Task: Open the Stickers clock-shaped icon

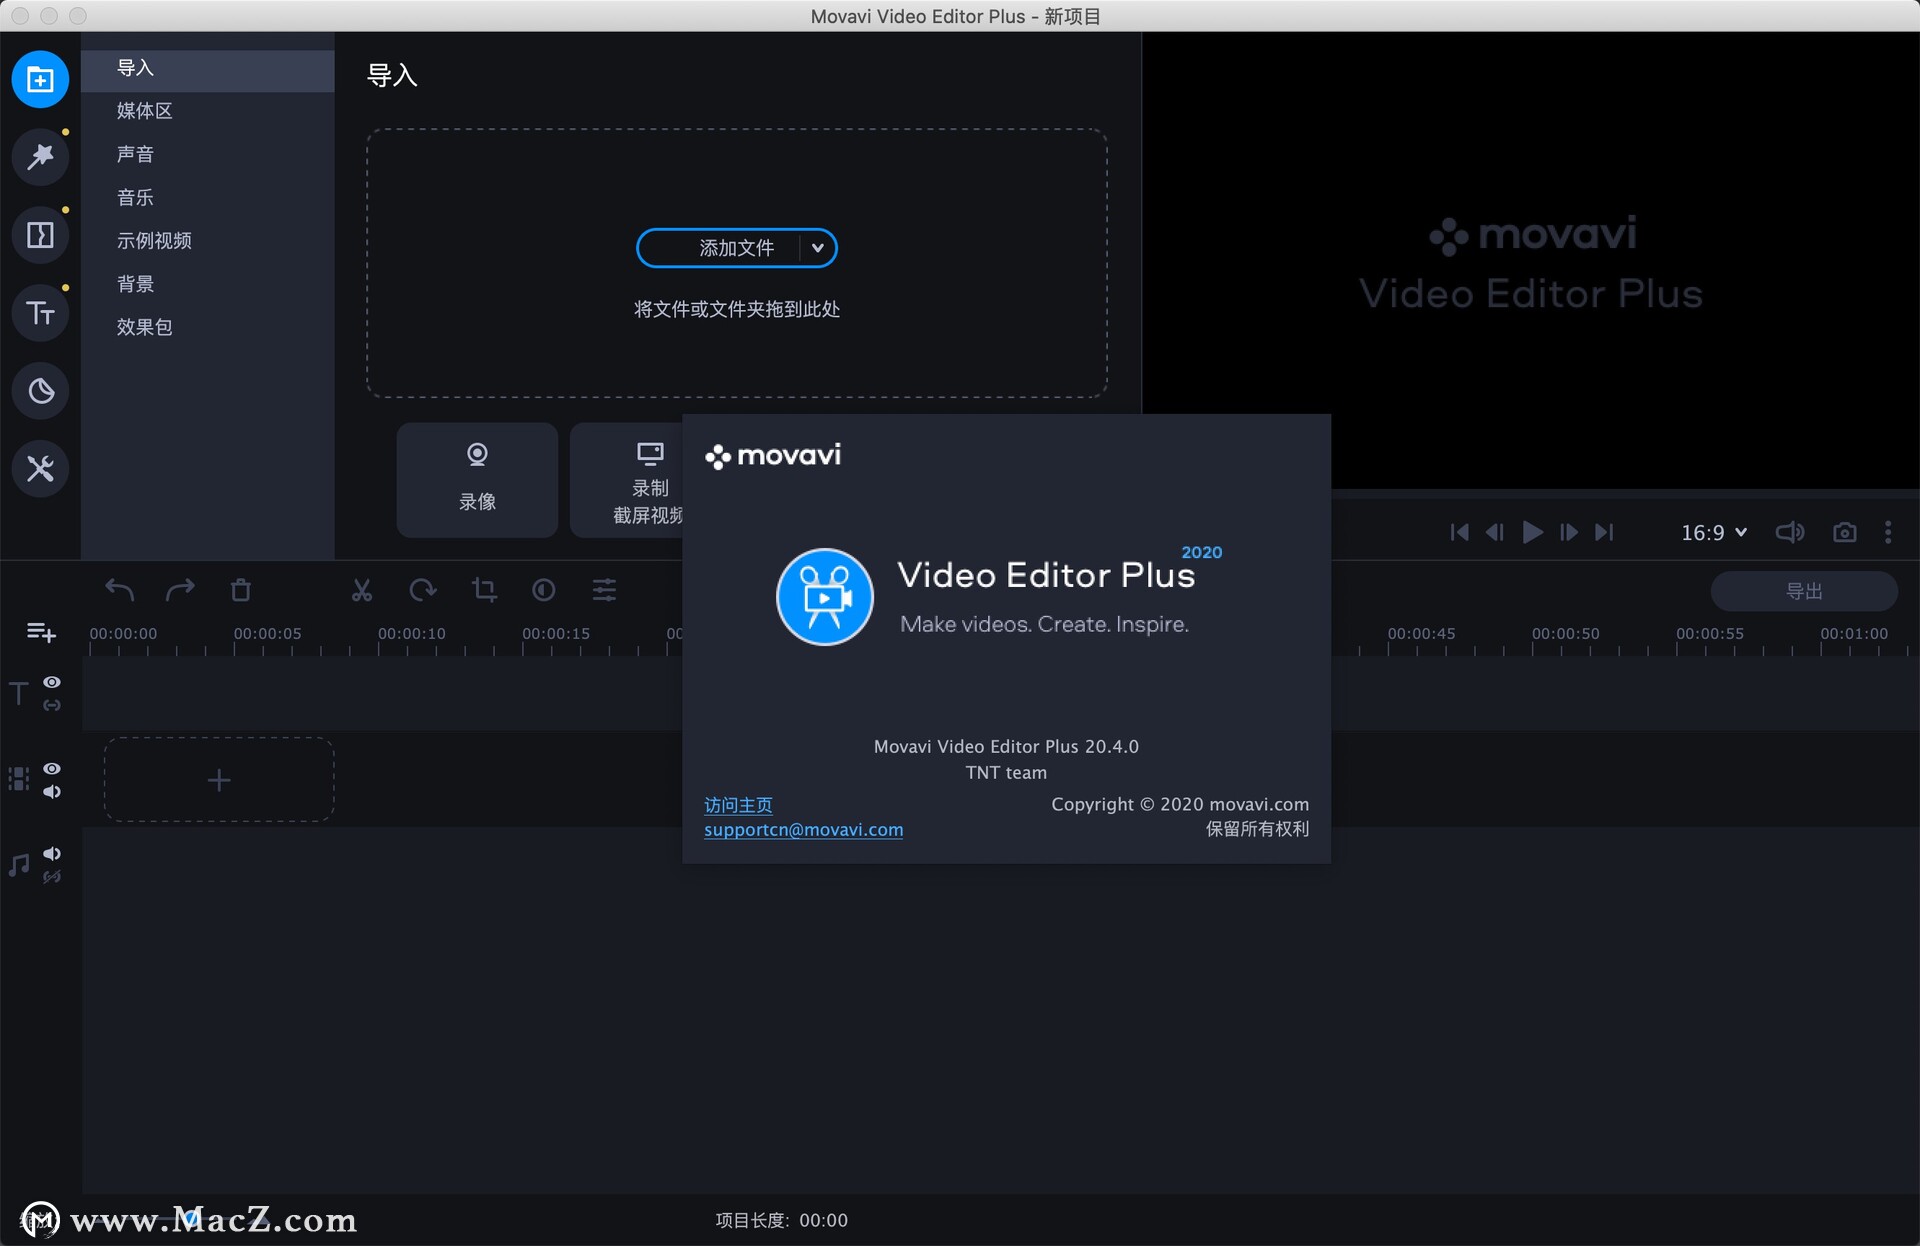Action: click(40, 391)
